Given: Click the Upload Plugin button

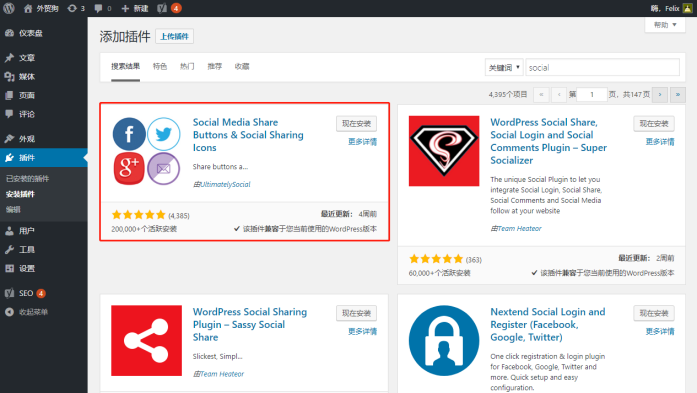Looking at the screenshot, I should (174, 36).
